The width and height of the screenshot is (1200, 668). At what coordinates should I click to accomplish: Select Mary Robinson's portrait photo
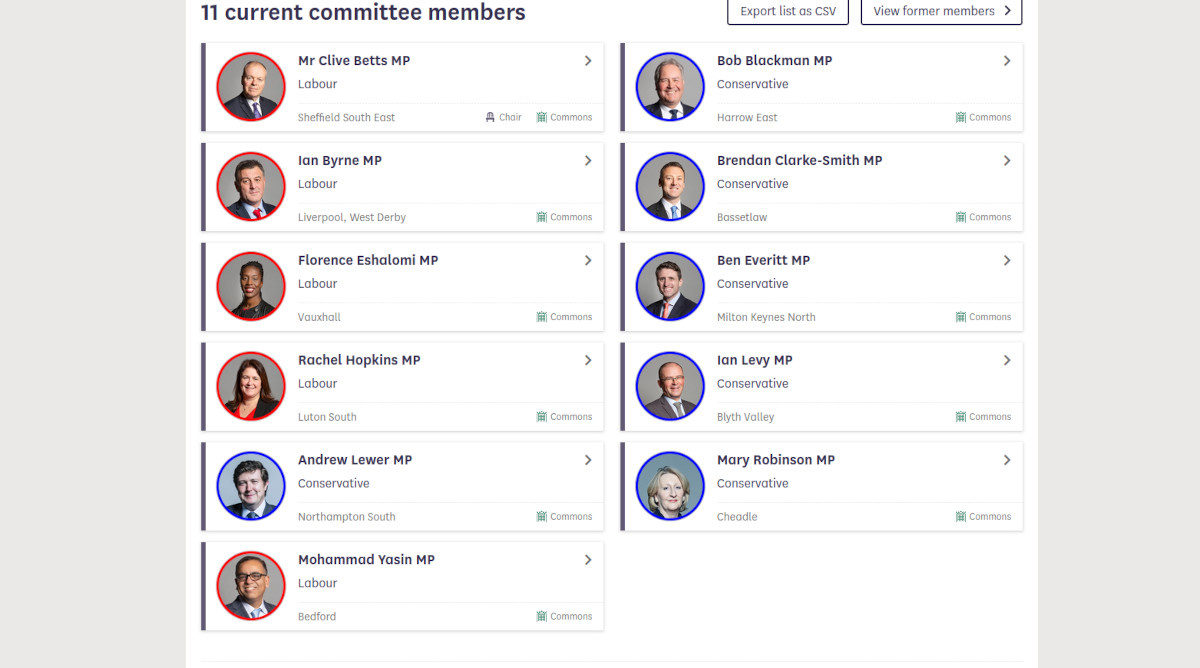pos(670,487)
